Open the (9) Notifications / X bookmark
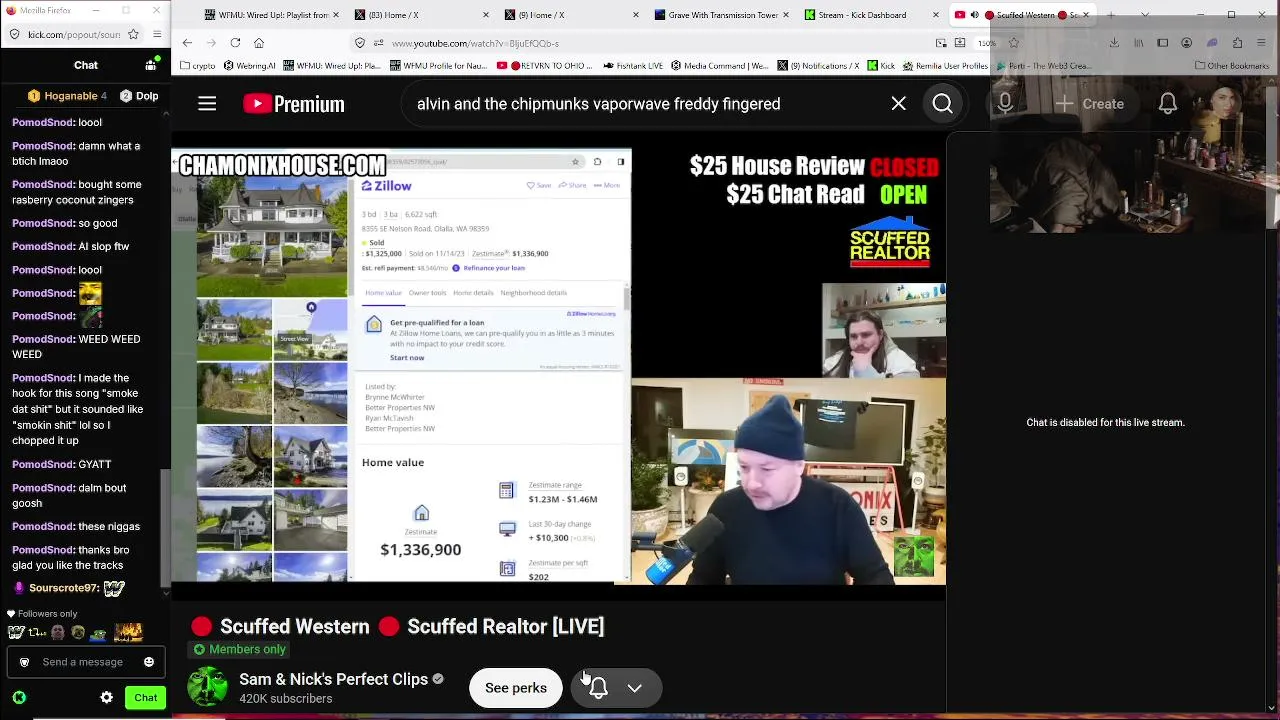The width and height of the screenshot is (1280, 720). pos(816,66)
